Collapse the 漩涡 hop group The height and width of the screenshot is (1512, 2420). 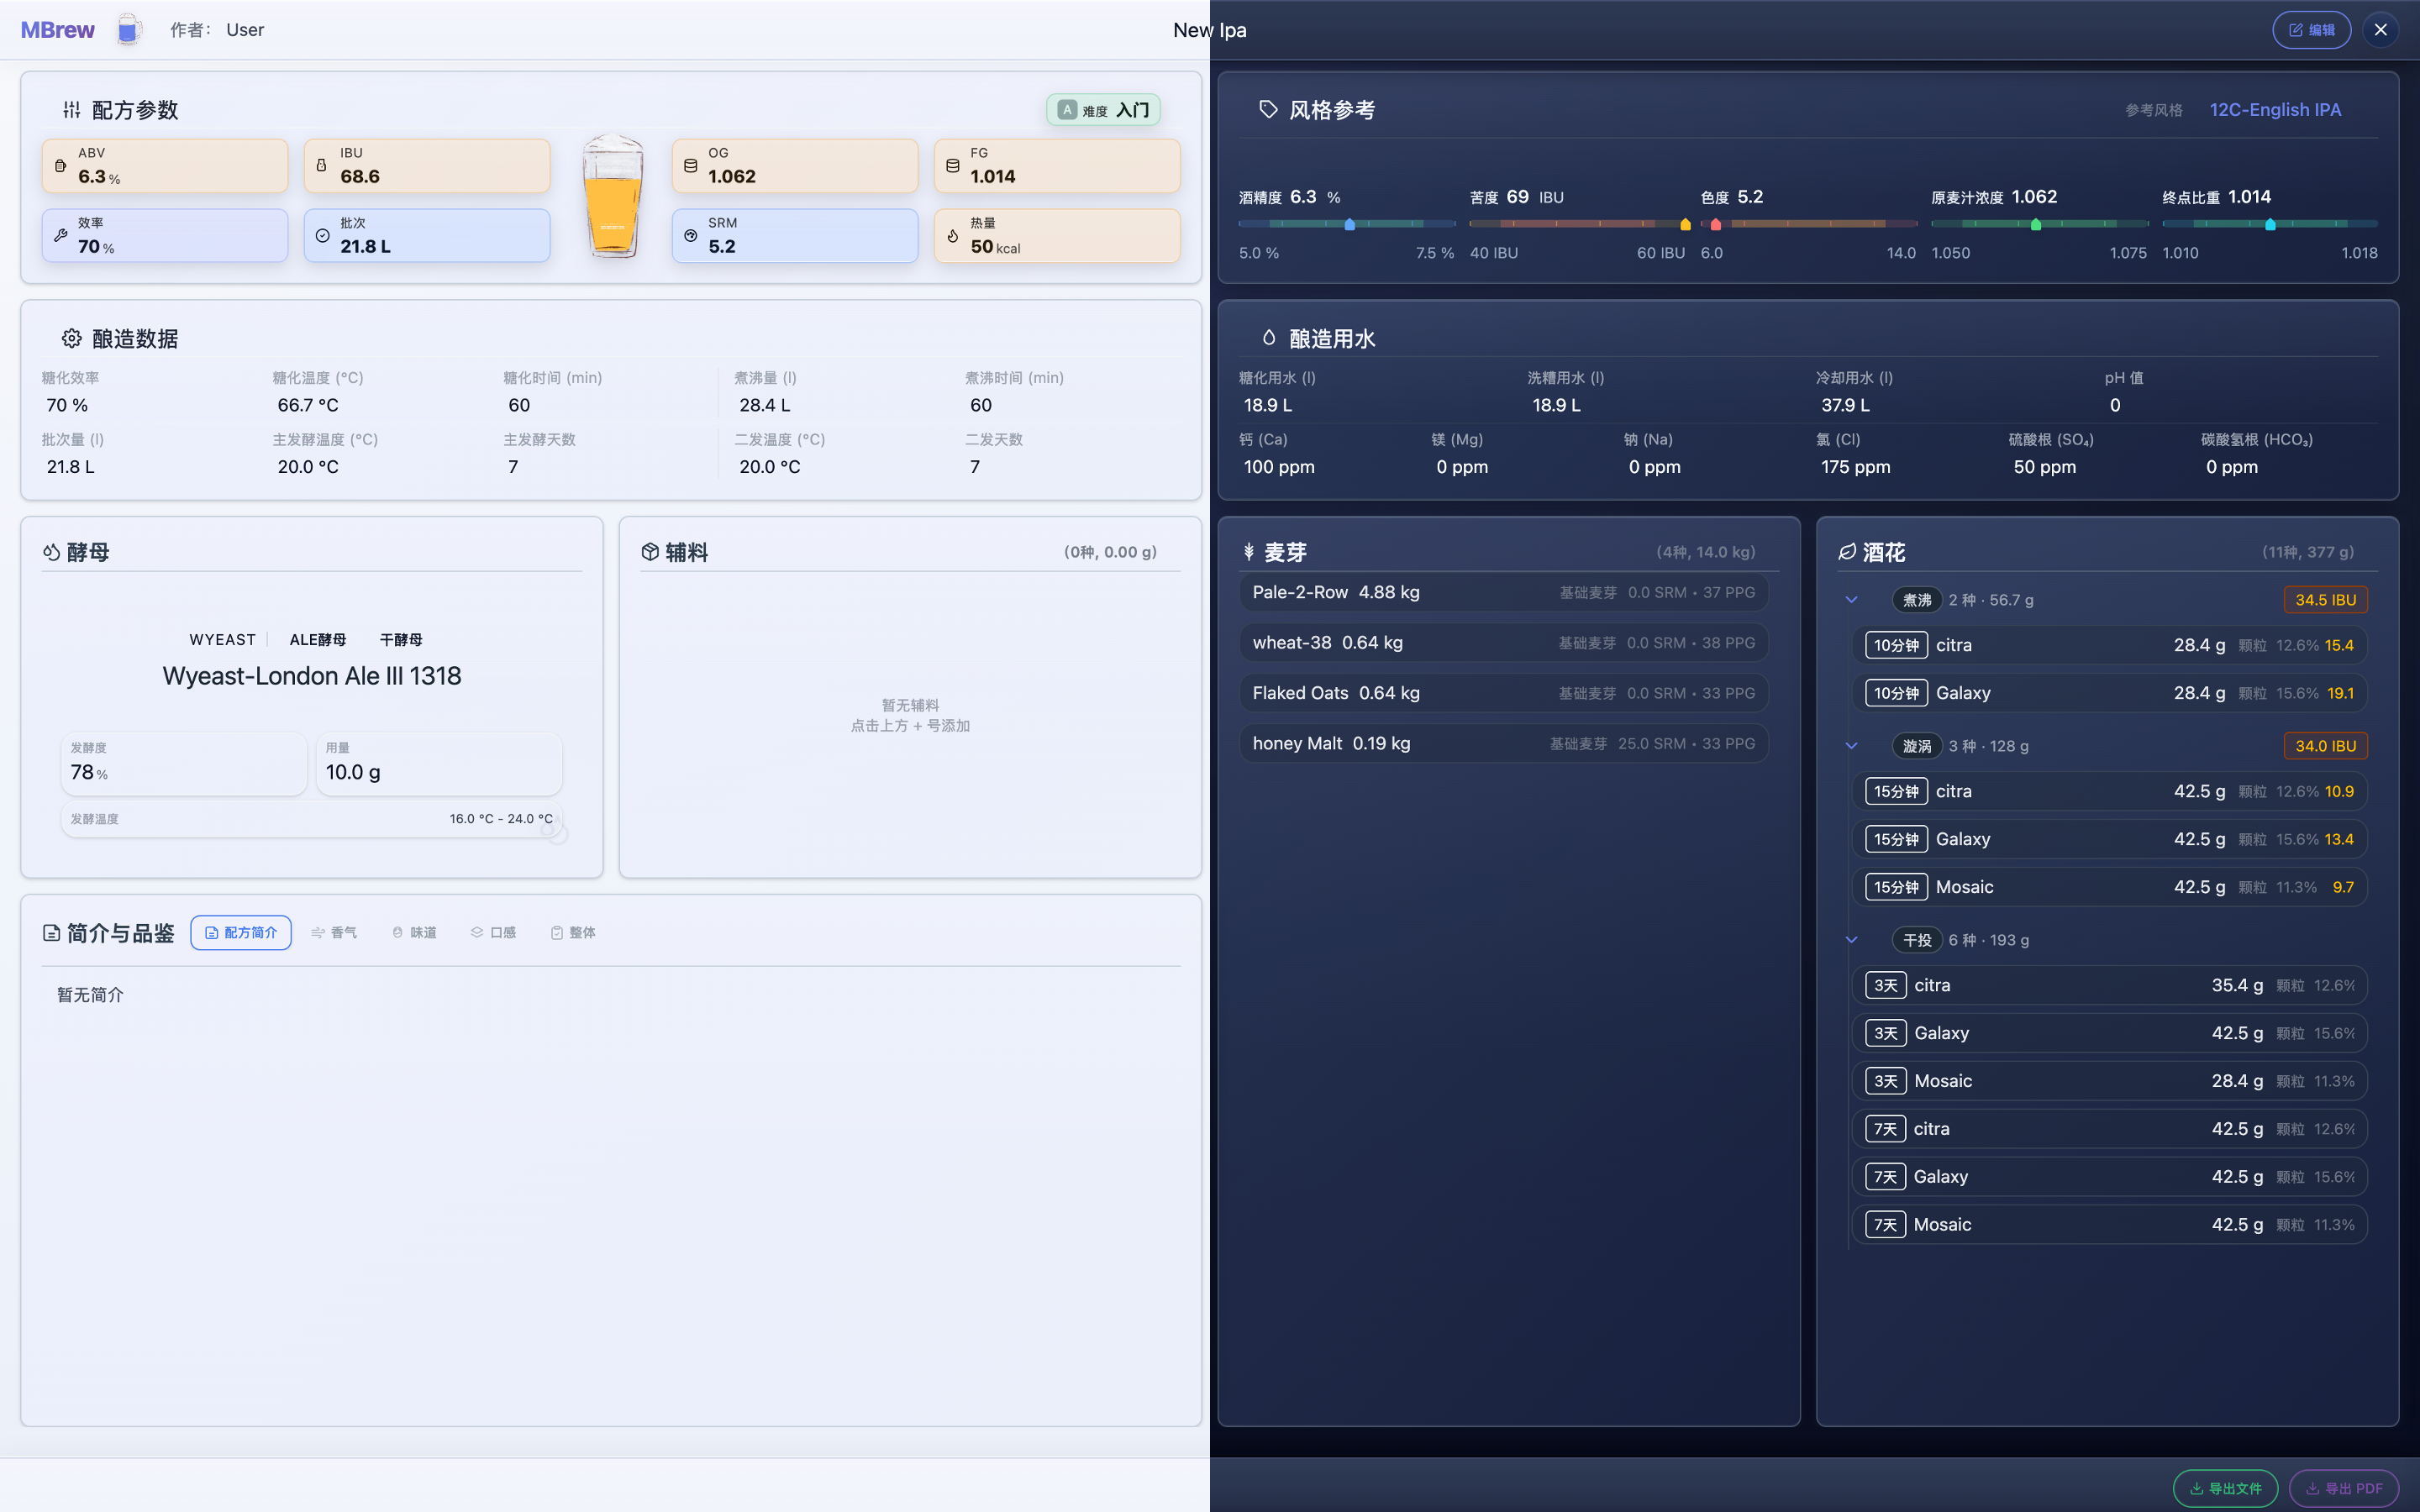(x=1851, y=746)
